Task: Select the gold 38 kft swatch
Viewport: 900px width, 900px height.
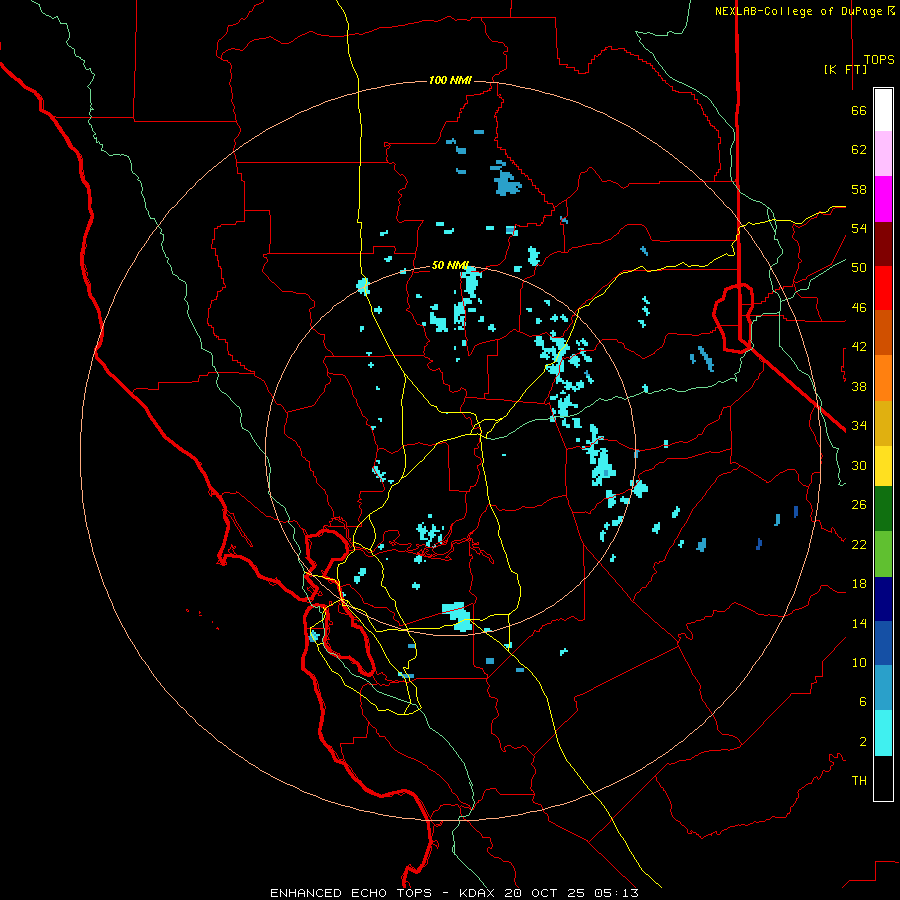Action: click(x=883, y=423)
